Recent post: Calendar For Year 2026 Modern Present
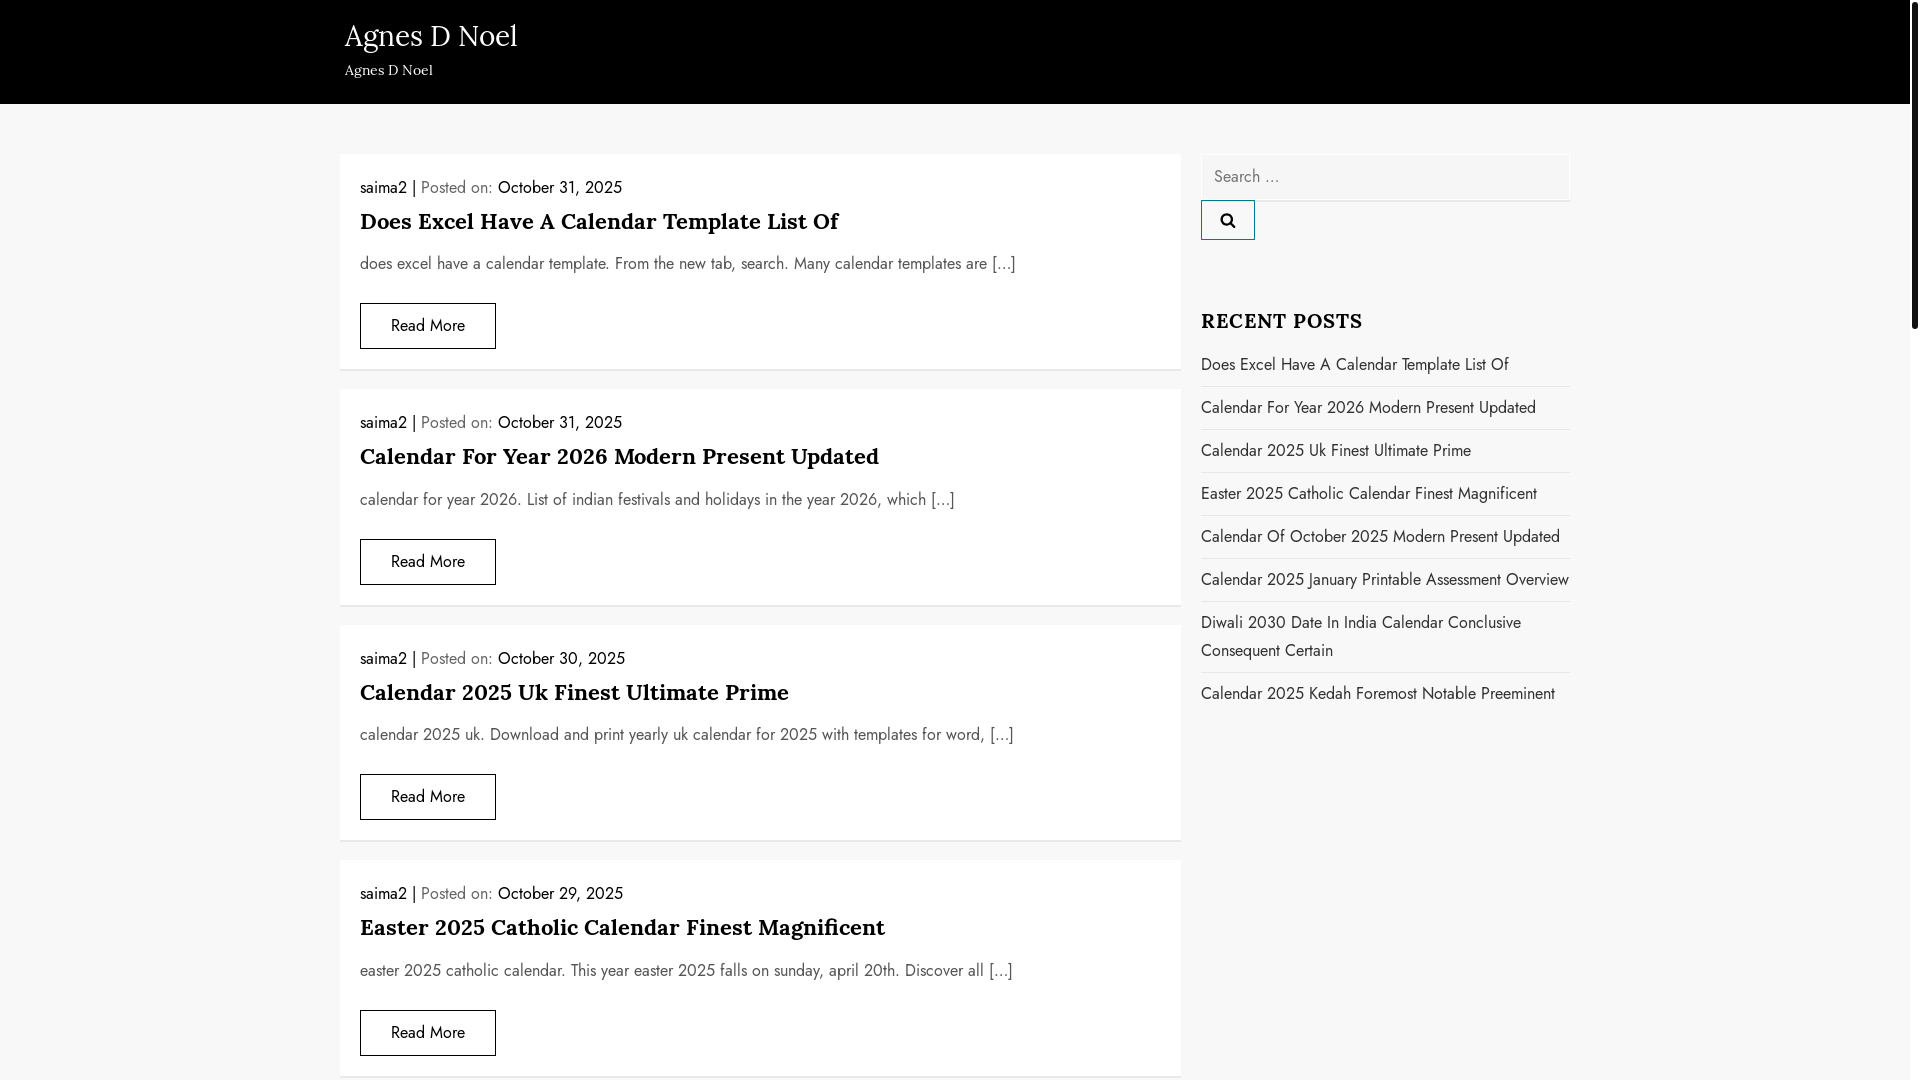 1368,408
